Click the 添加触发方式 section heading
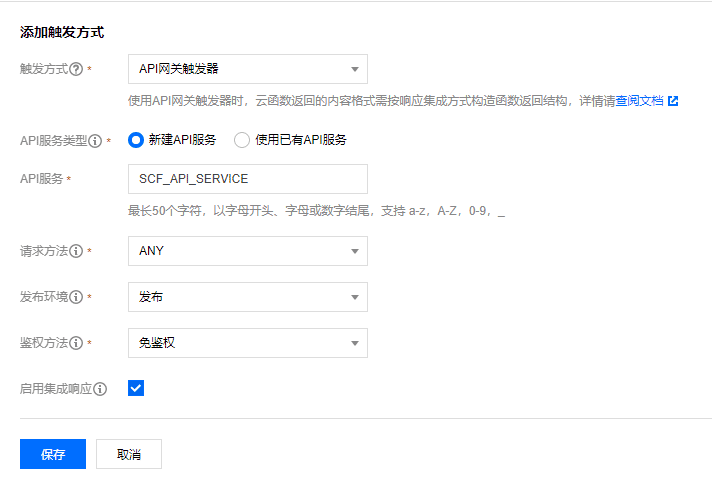Screen dimensions: 712x483 coord(62,33)
